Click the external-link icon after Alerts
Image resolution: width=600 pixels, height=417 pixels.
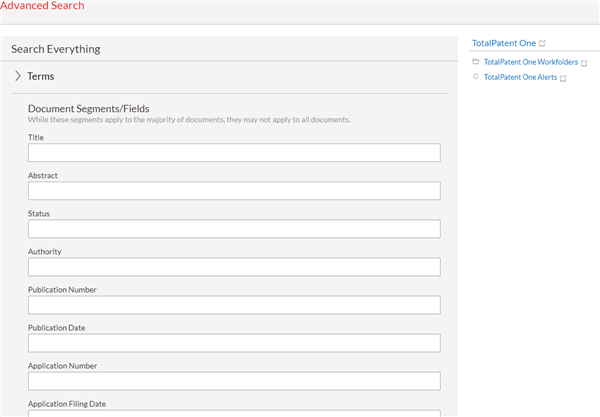[563, 78]
